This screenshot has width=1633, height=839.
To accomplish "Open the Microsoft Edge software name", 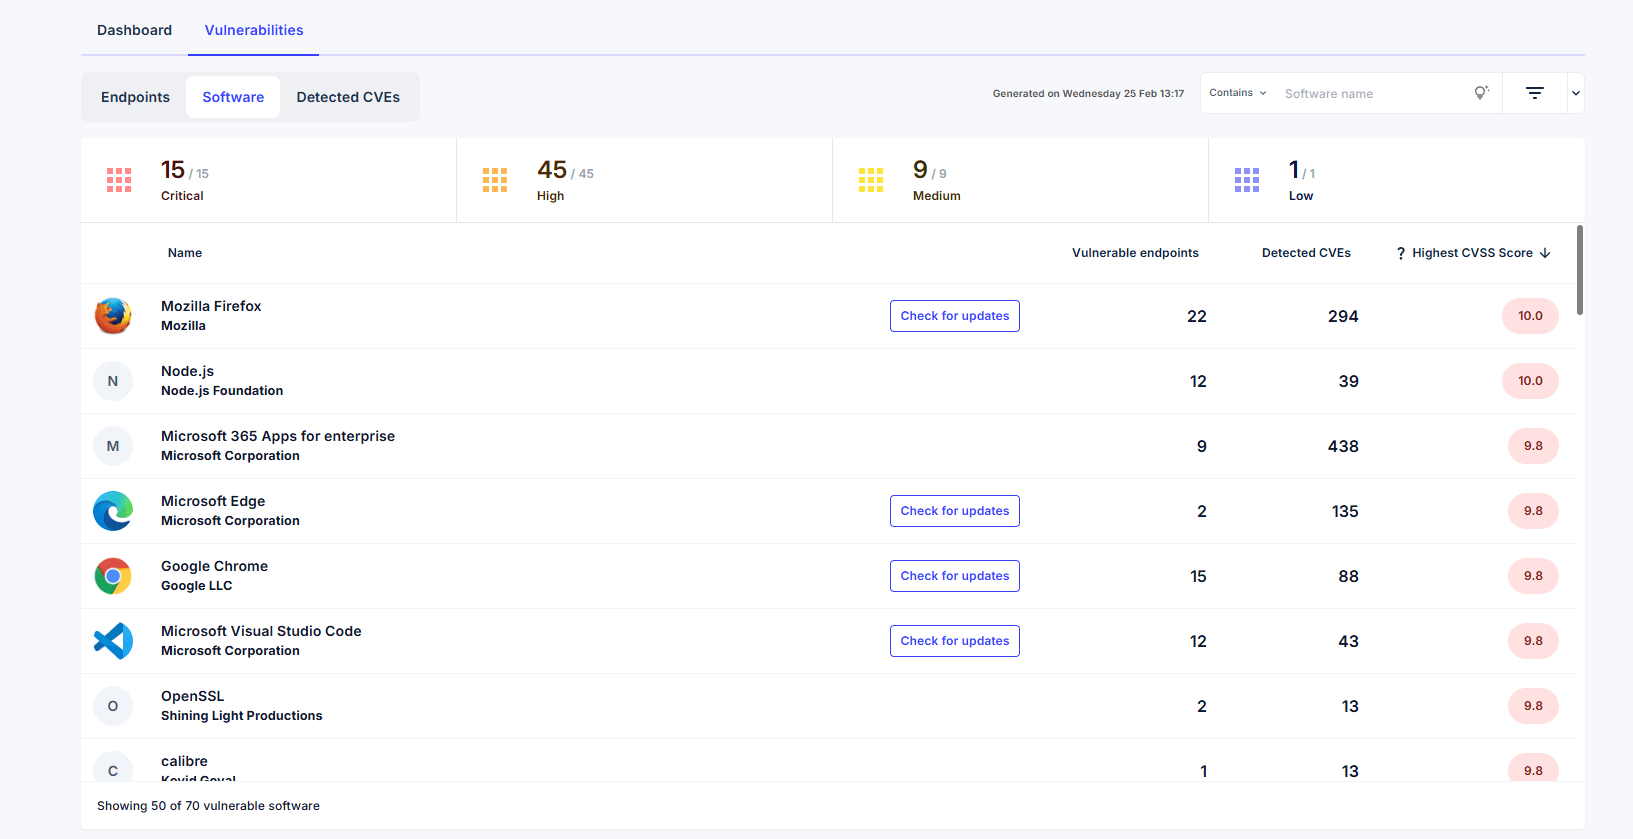I will 213,501.
